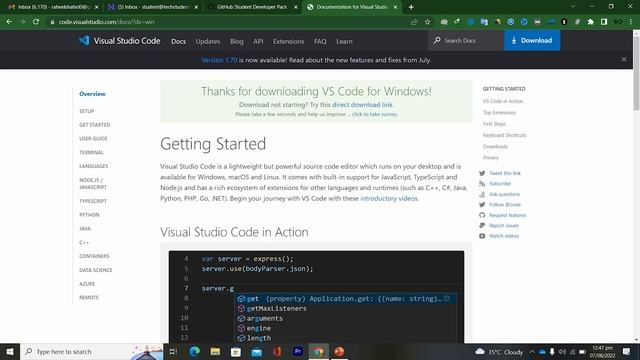This screenshot has height=360, width=640.
Task: Follow the Version 1.70 link
Action: [x=219, y=60]
